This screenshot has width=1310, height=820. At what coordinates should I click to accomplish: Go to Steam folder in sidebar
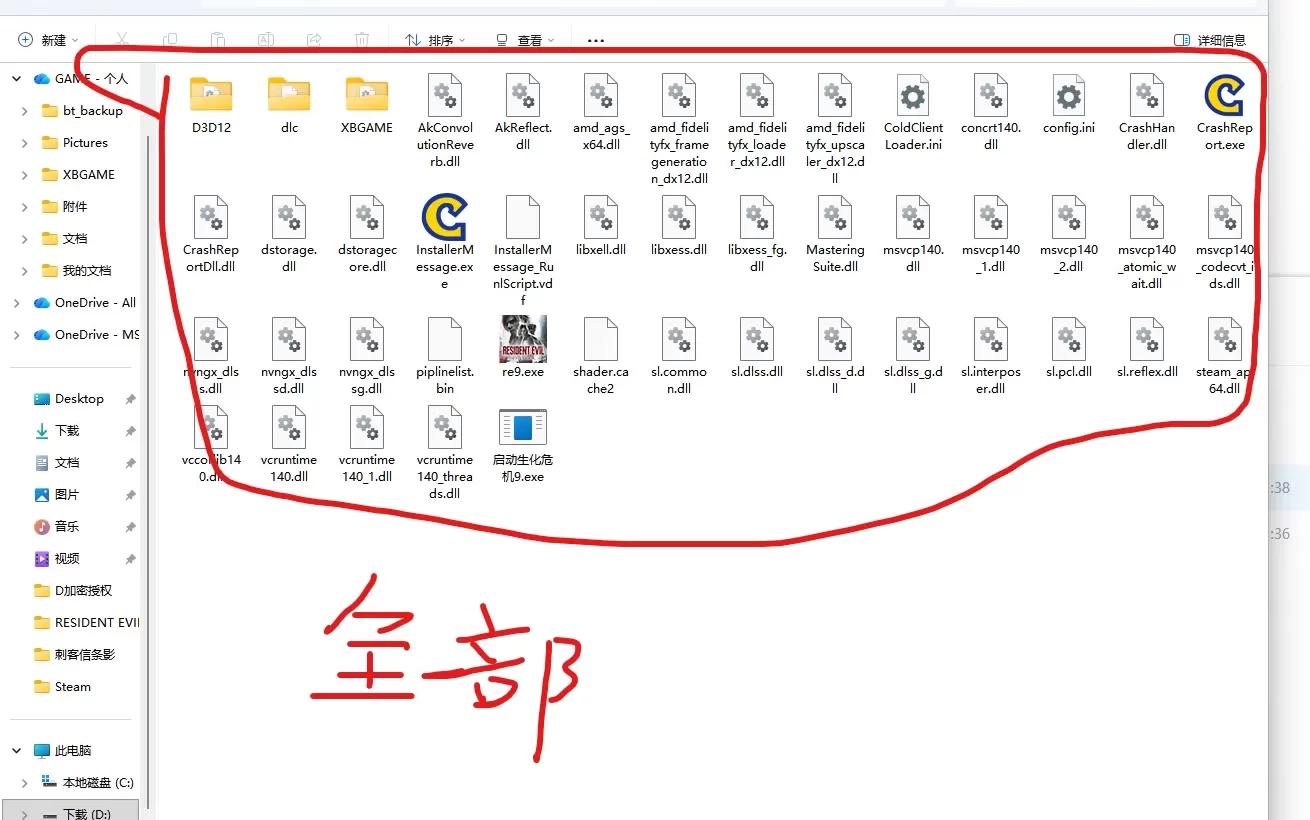pos(72,687)
